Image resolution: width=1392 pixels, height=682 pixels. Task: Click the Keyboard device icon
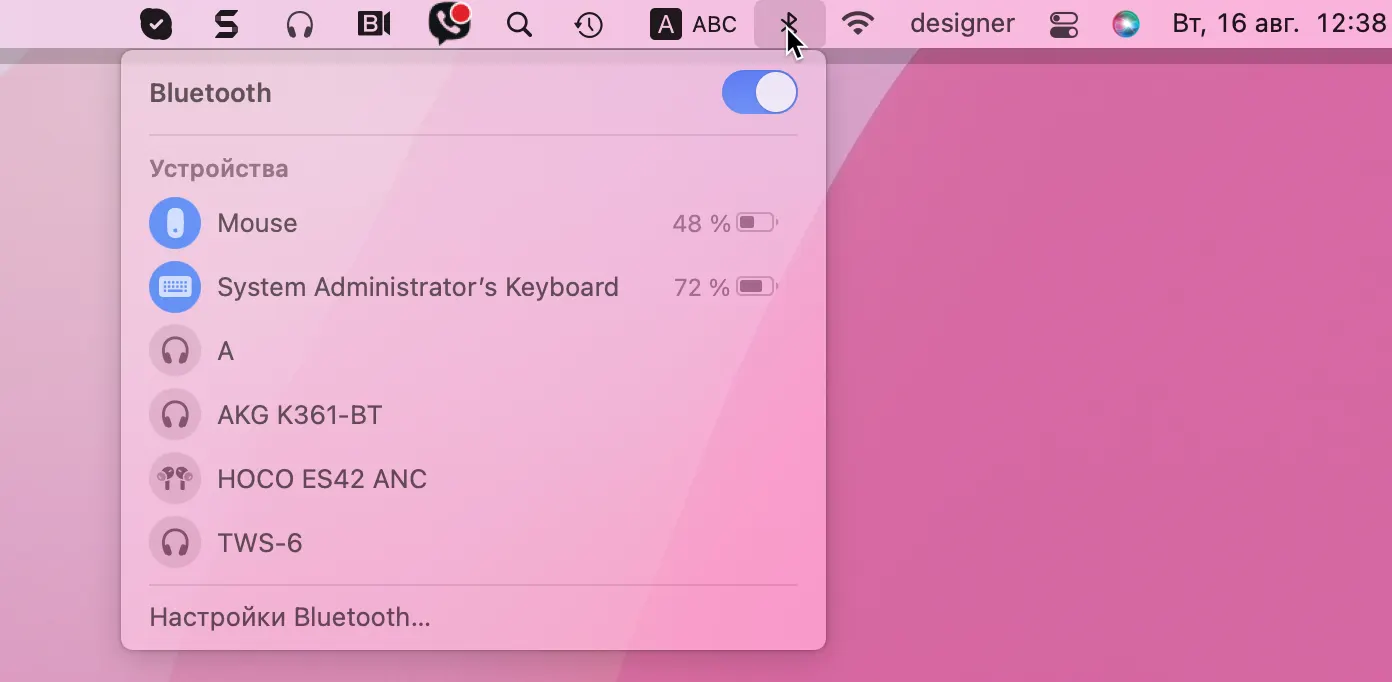click(175, 287)
